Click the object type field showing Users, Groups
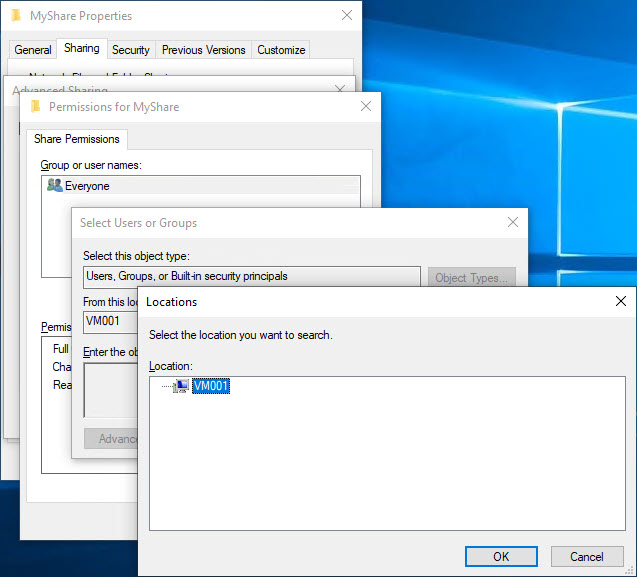637x577 pixels. pyautogui.click(x=251, y=277)
